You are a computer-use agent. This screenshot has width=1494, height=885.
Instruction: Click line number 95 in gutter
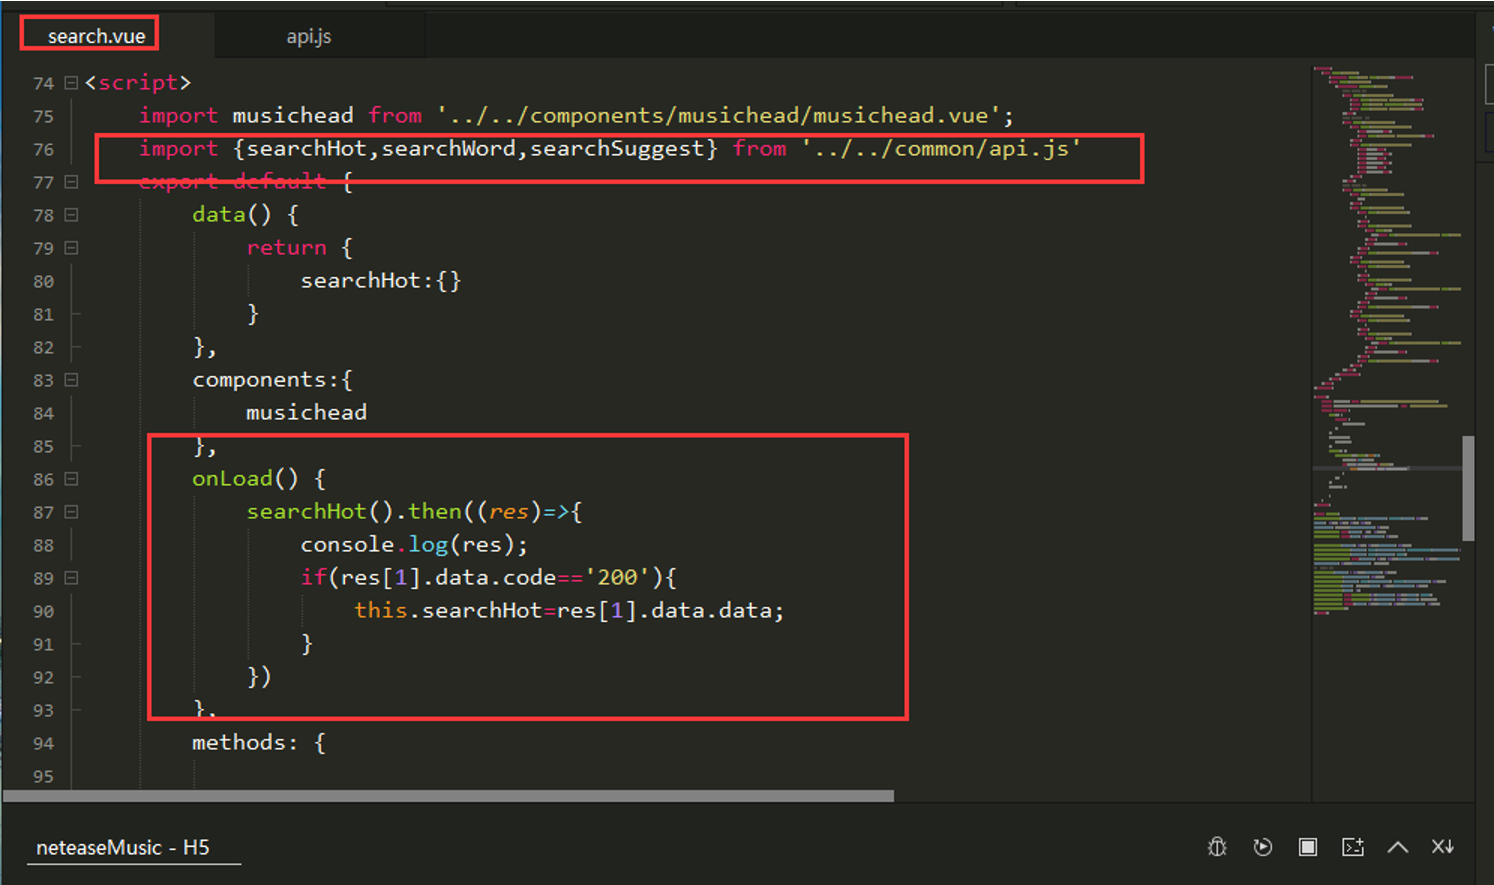(43, 776)
